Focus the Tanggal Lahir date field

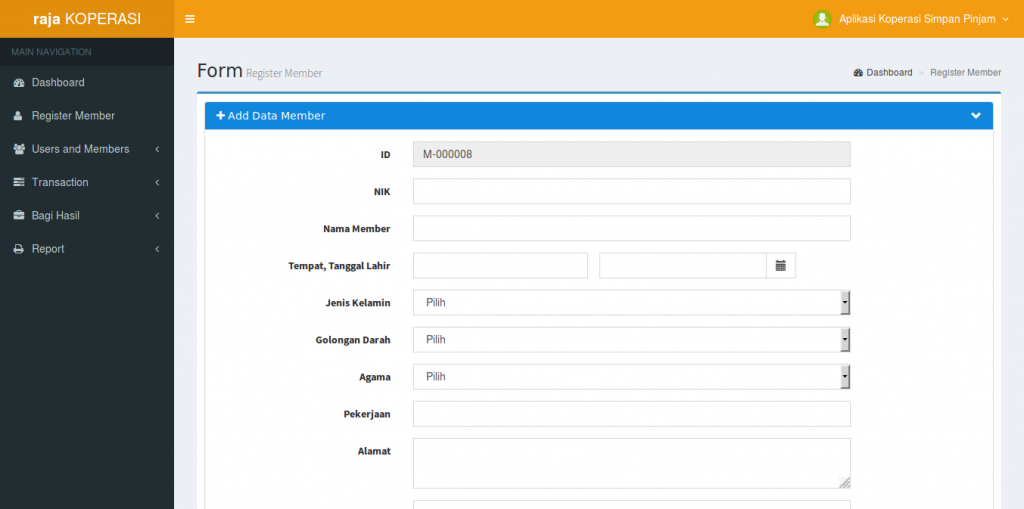(682, 266)
